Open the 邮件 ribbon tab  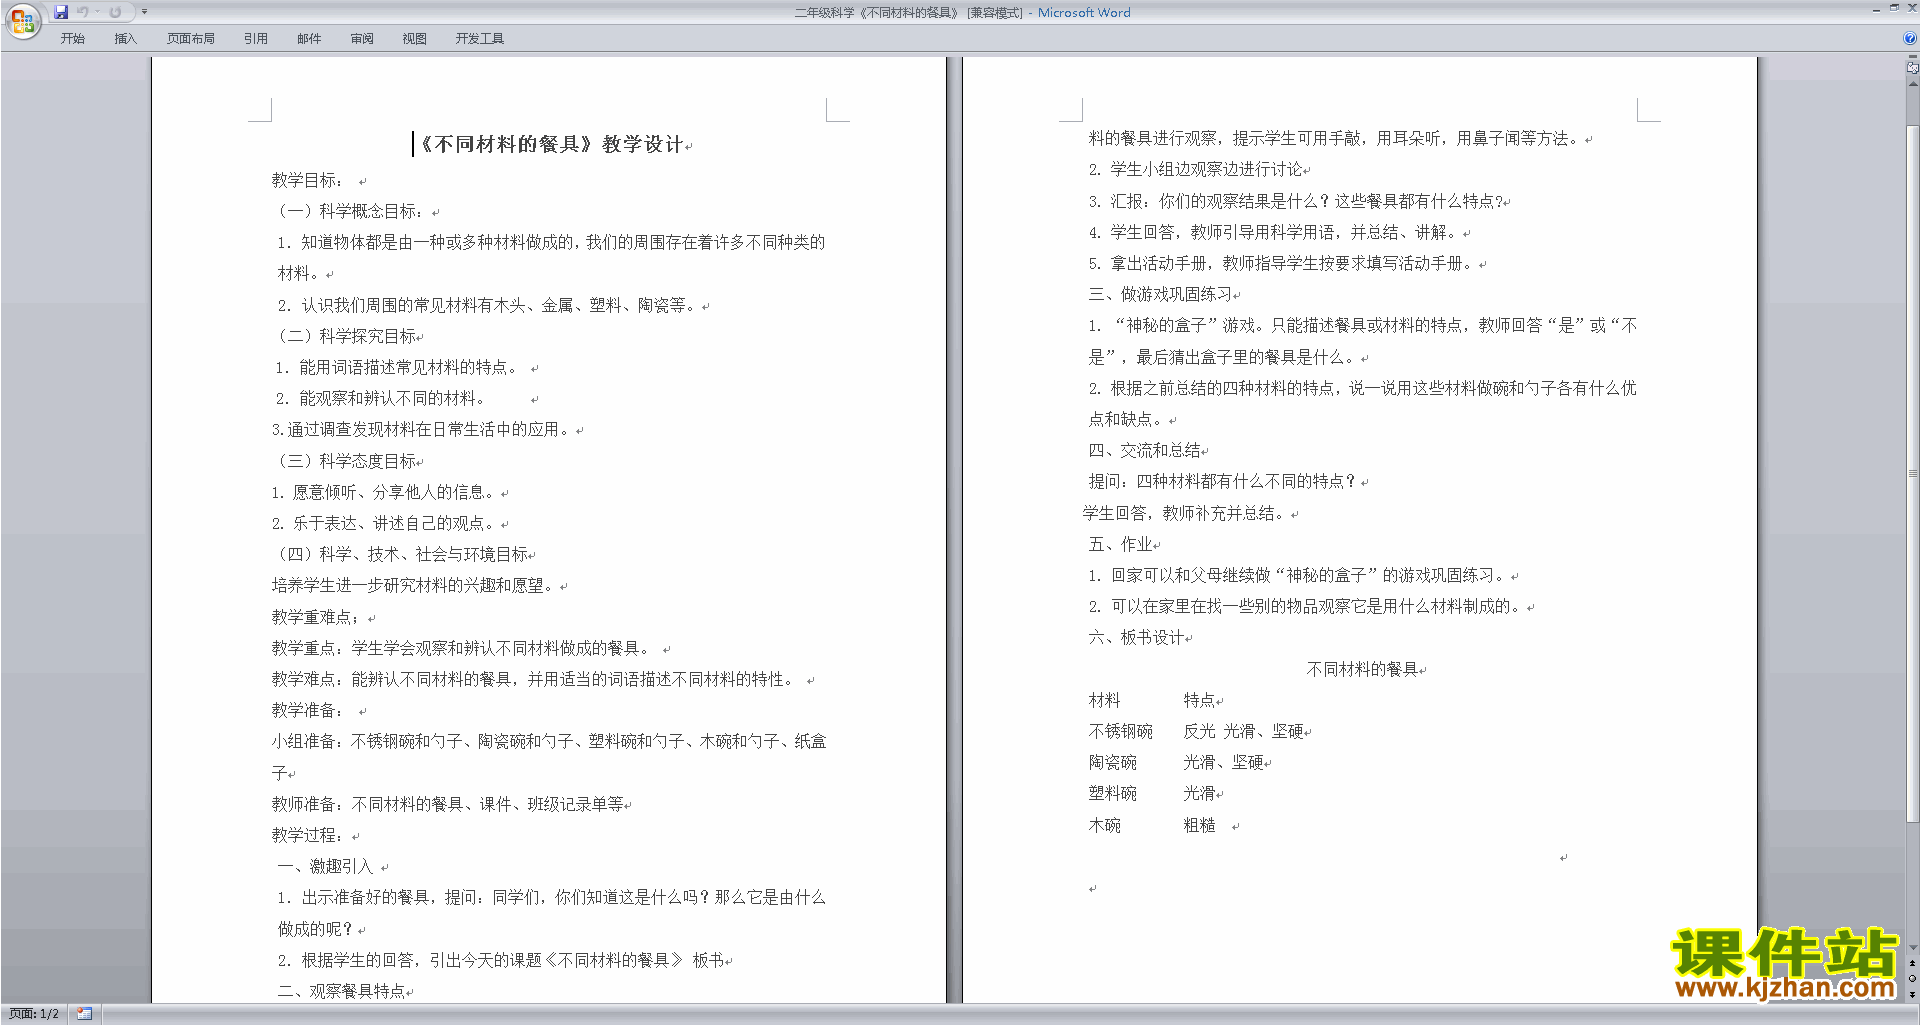tap(309, 38)
